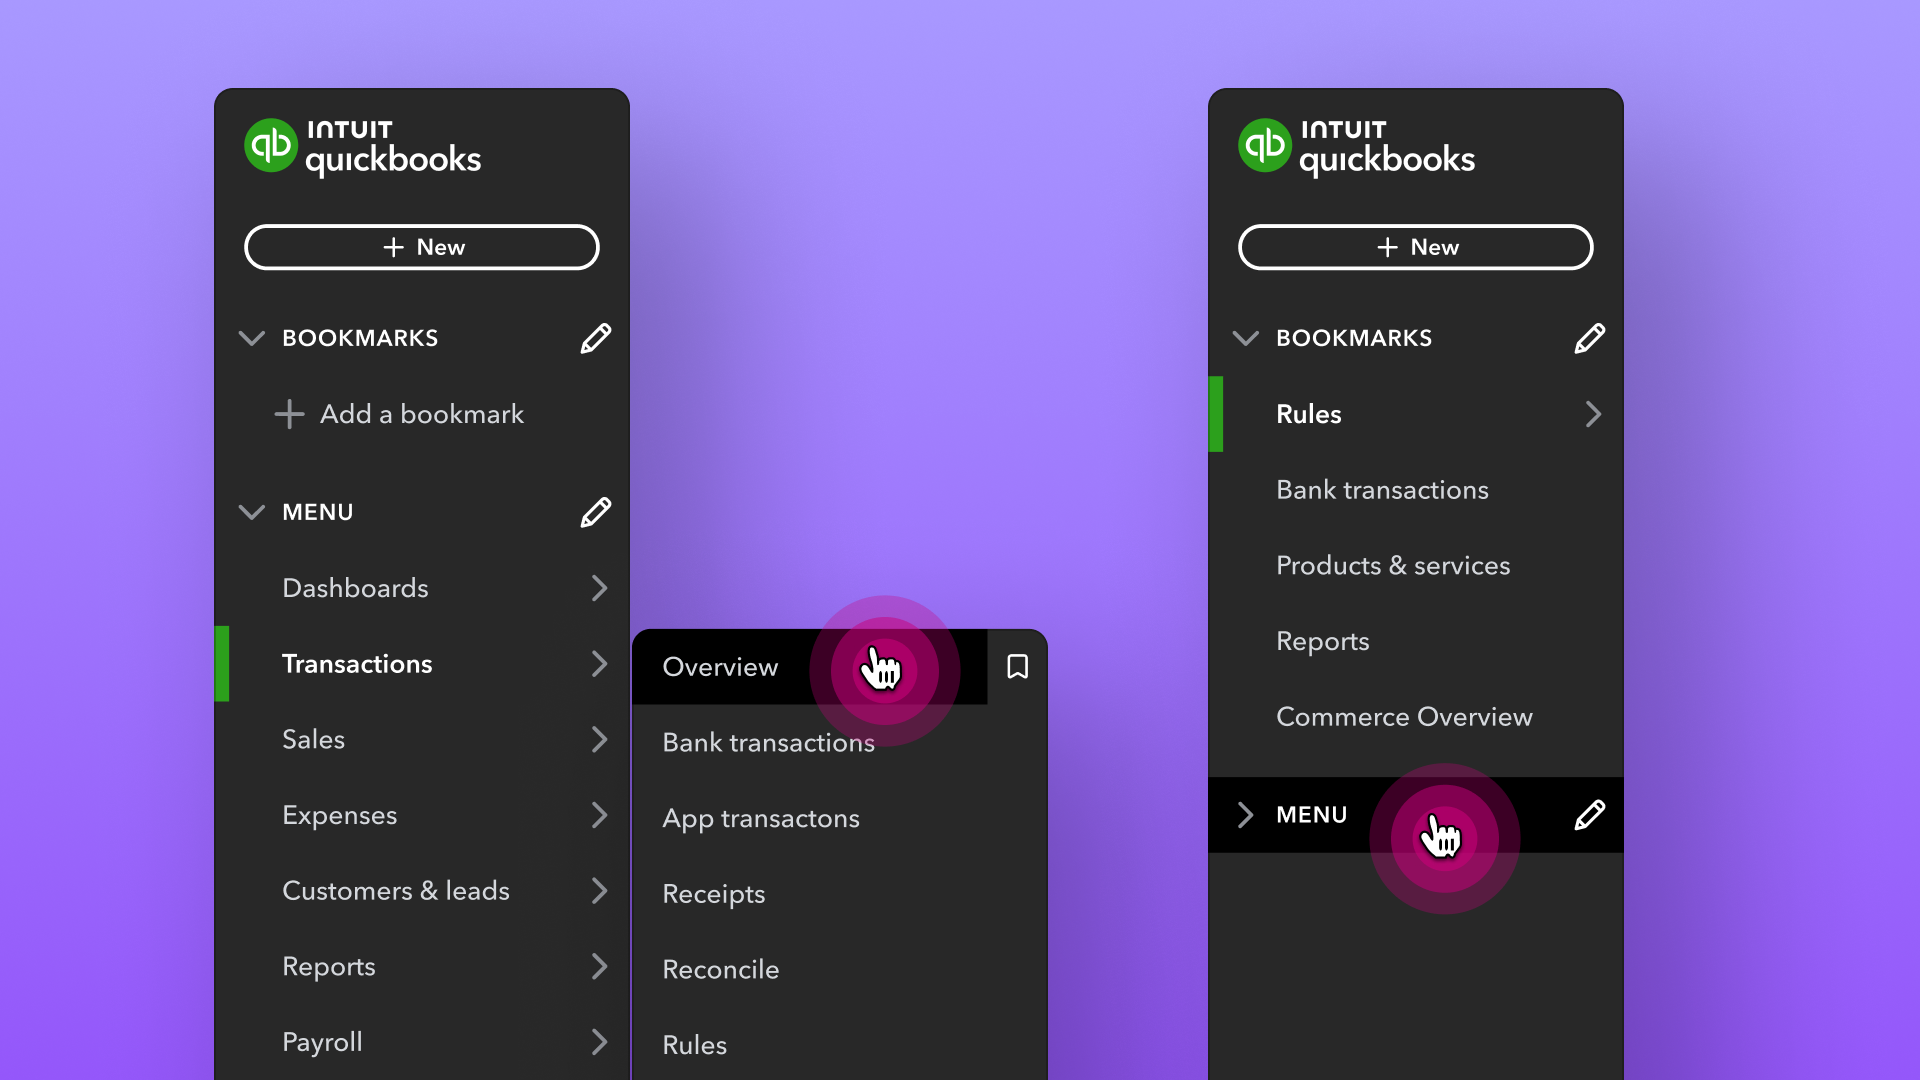Collapse the MENU section in left panel
The height and width of the screenshot is (1080, 1920).
coord(252,512)
